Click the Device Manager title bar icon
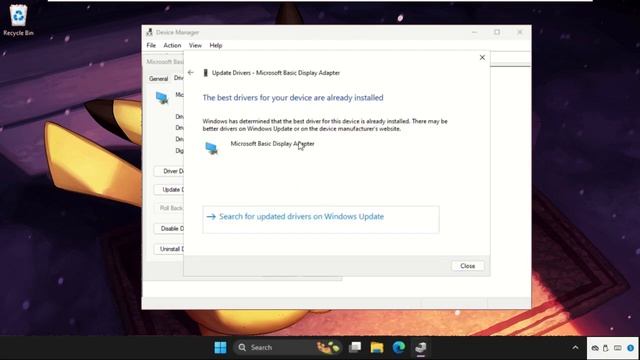 pos(149,32)
